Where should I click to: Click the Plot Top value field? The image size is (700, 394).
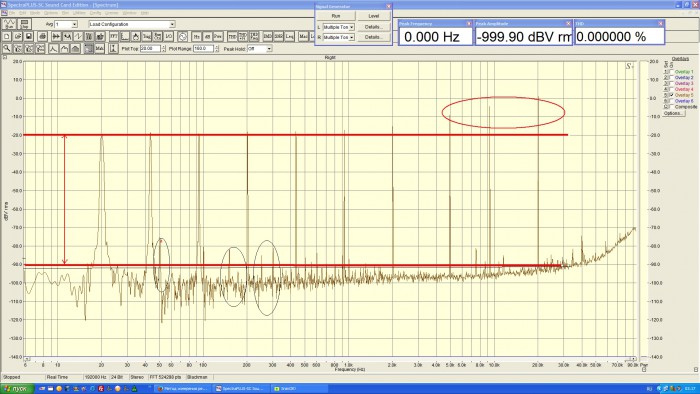pos(150,48)
